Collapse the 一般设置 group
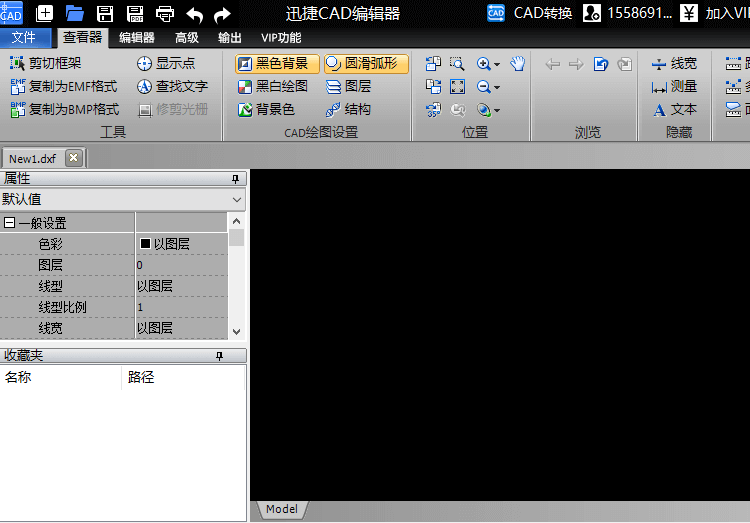The width and height of the screenshot is (750, 523). 9,223
